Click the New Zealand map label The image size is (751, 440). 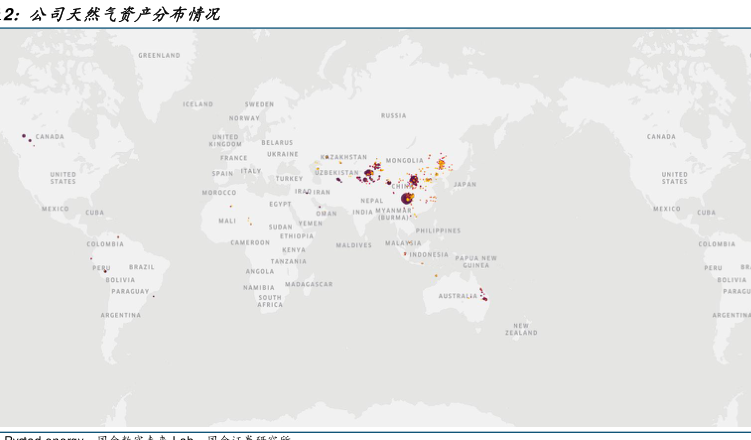[x=521, y=329]
